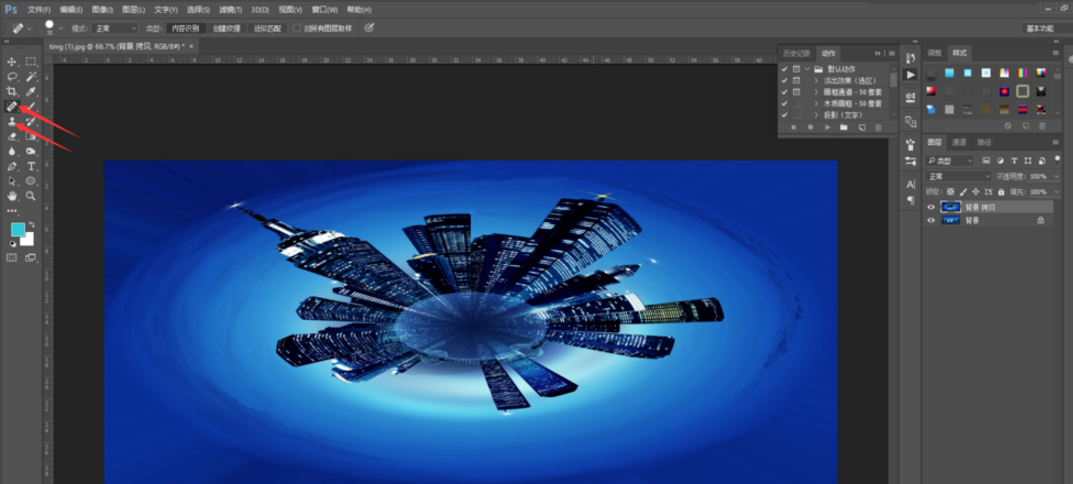Click the 近似匹配 type button
Viewport: 1073px width, 484px height.
(268, 28)
